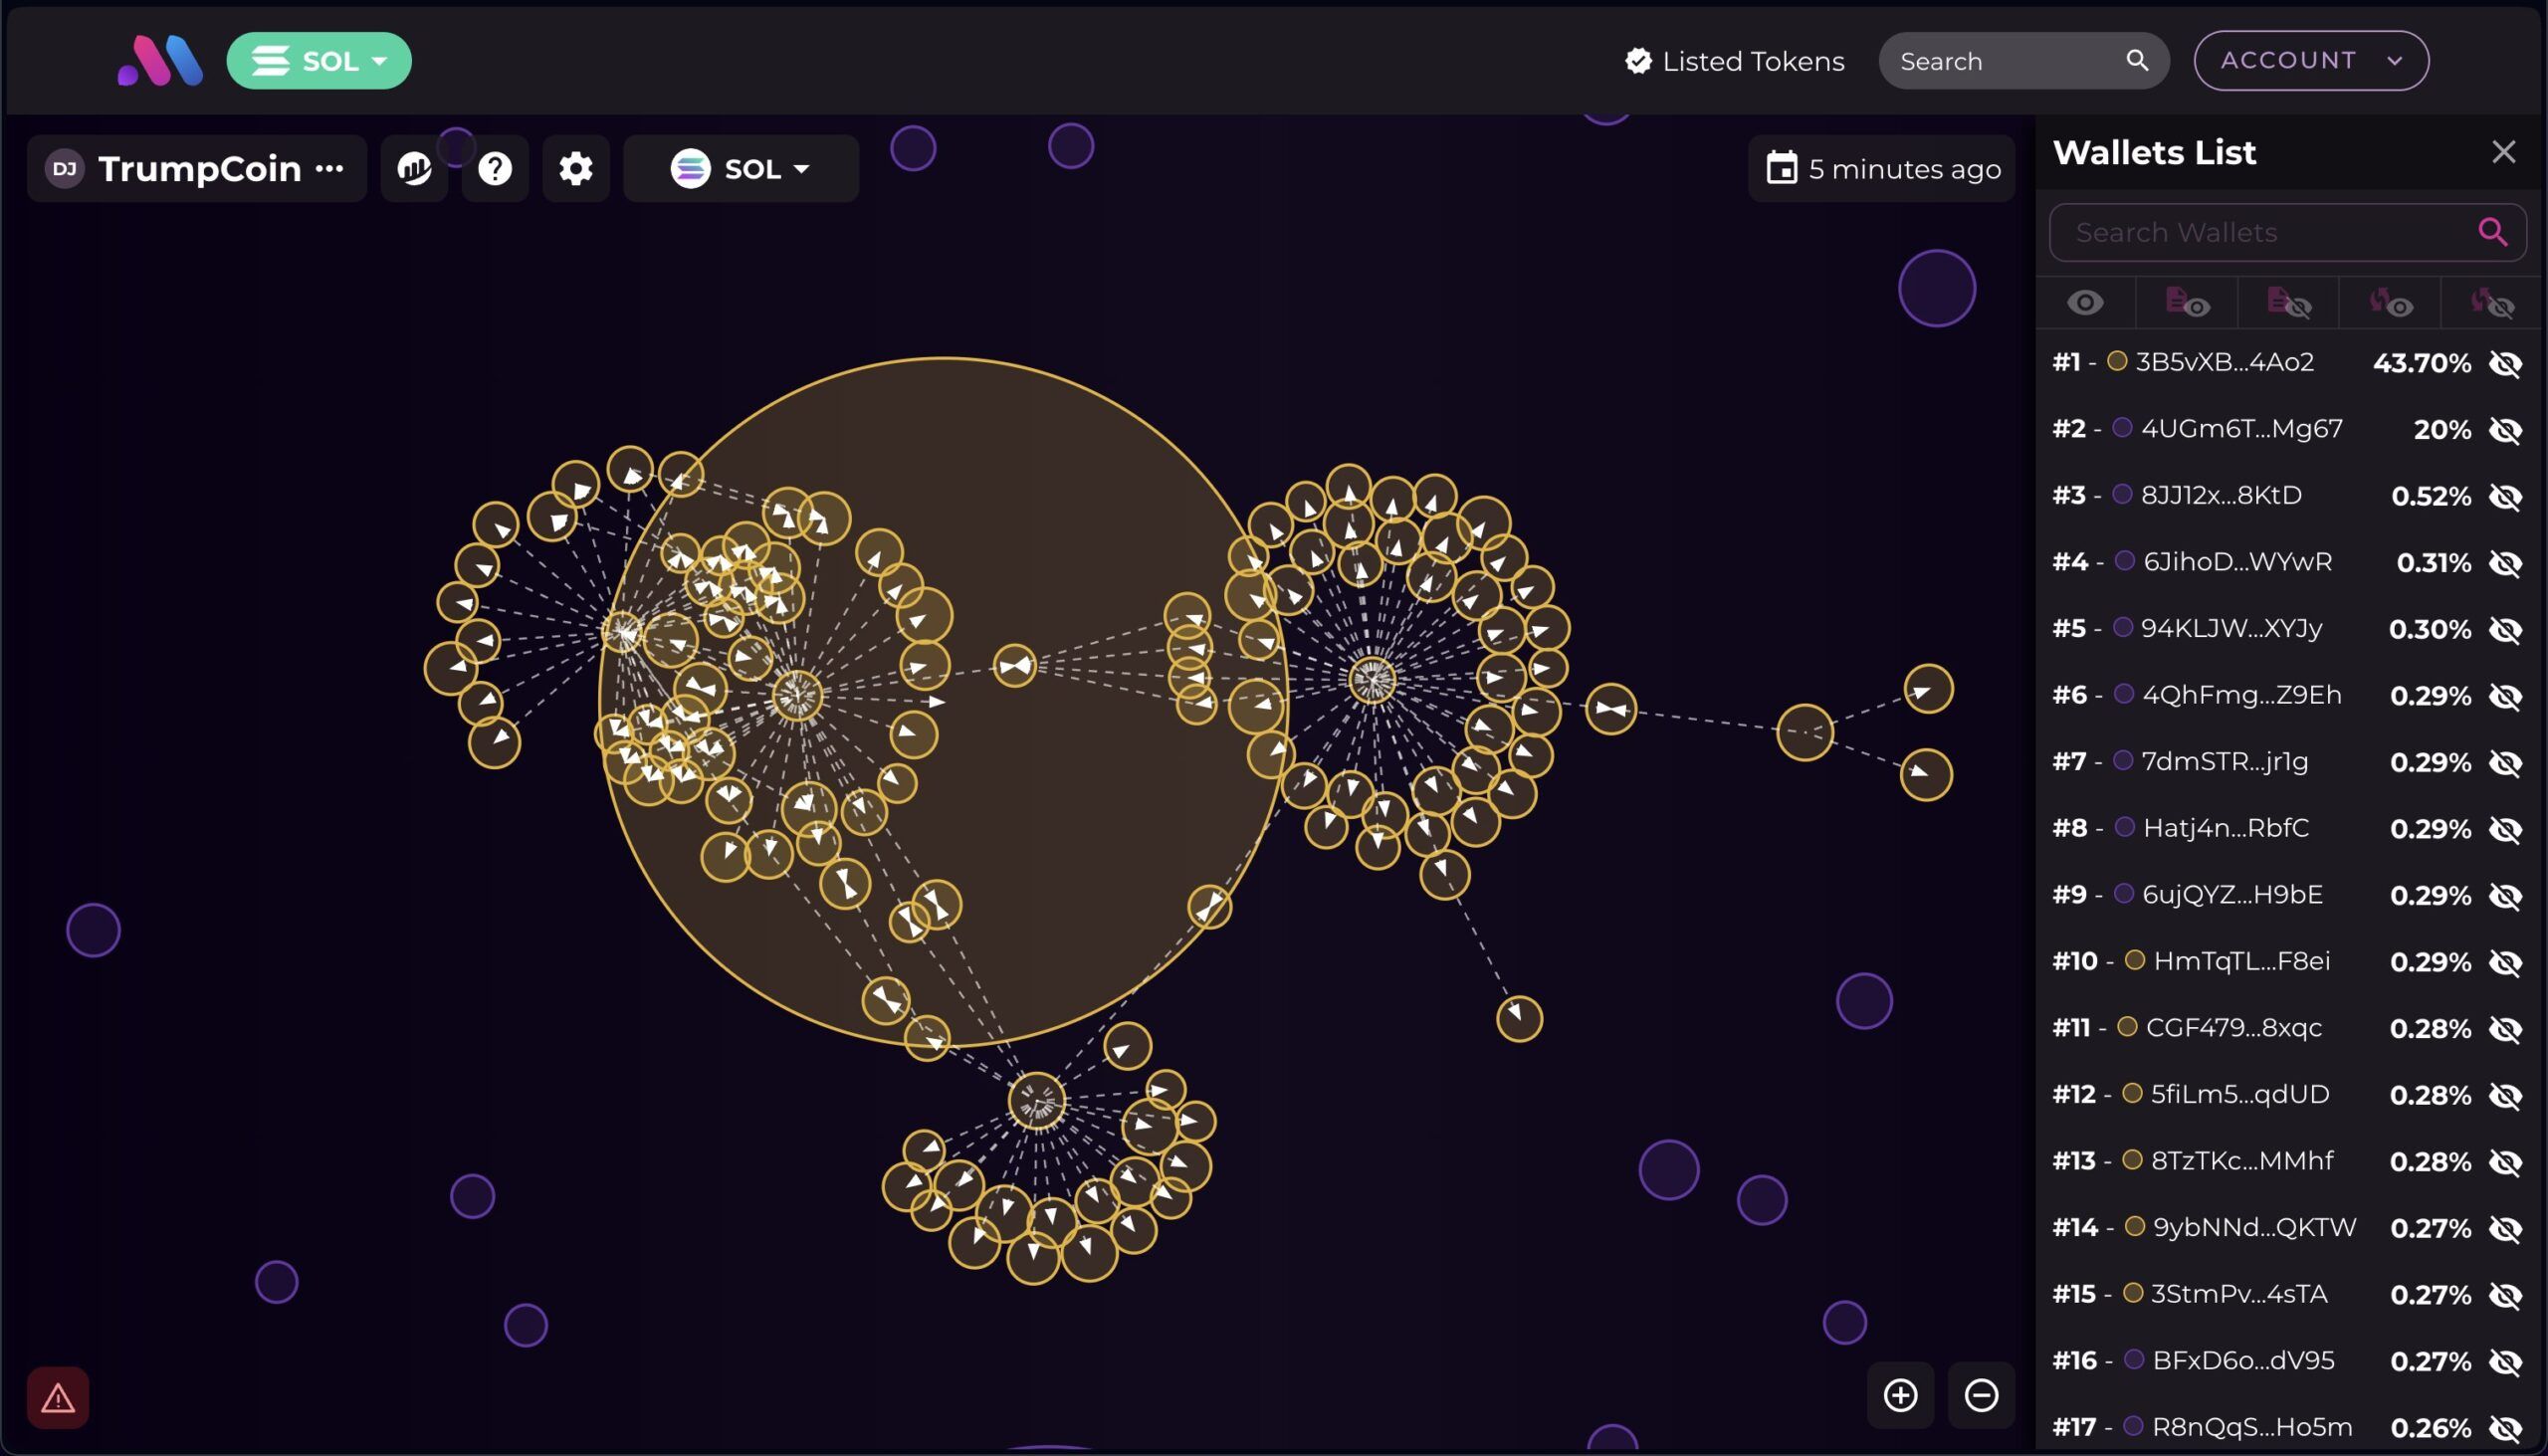The width and height of the screenshot is (2548, 1456).
Task: Zoom in with the plus button
Action: [1900, 1395]
